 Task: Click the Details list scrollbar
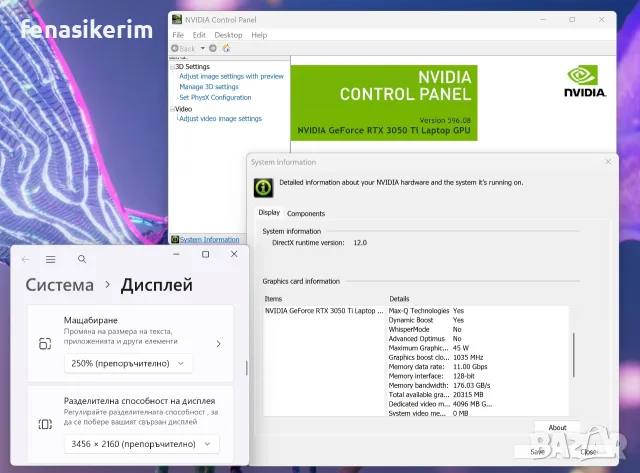573,355
